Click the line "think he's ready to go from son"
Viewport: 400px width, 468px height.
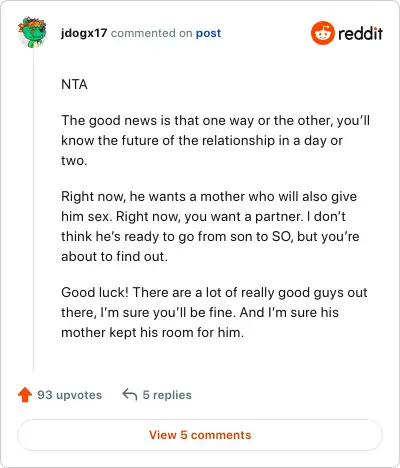[210, 237]
